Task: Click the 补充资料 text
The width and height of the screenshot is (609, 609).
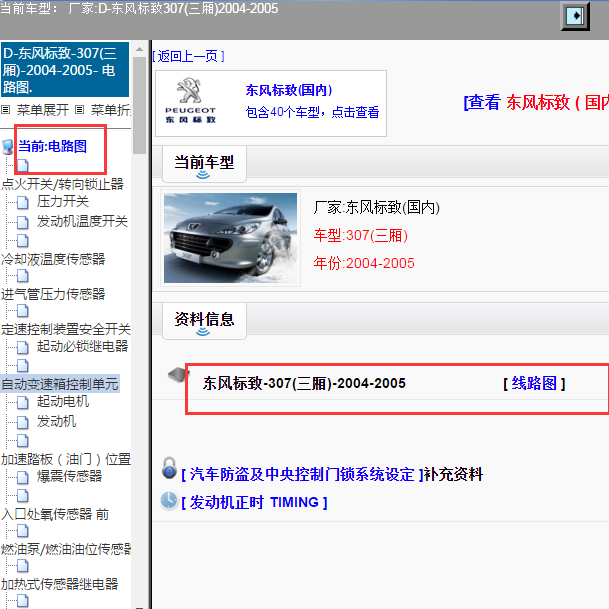Action: point(454,475)
